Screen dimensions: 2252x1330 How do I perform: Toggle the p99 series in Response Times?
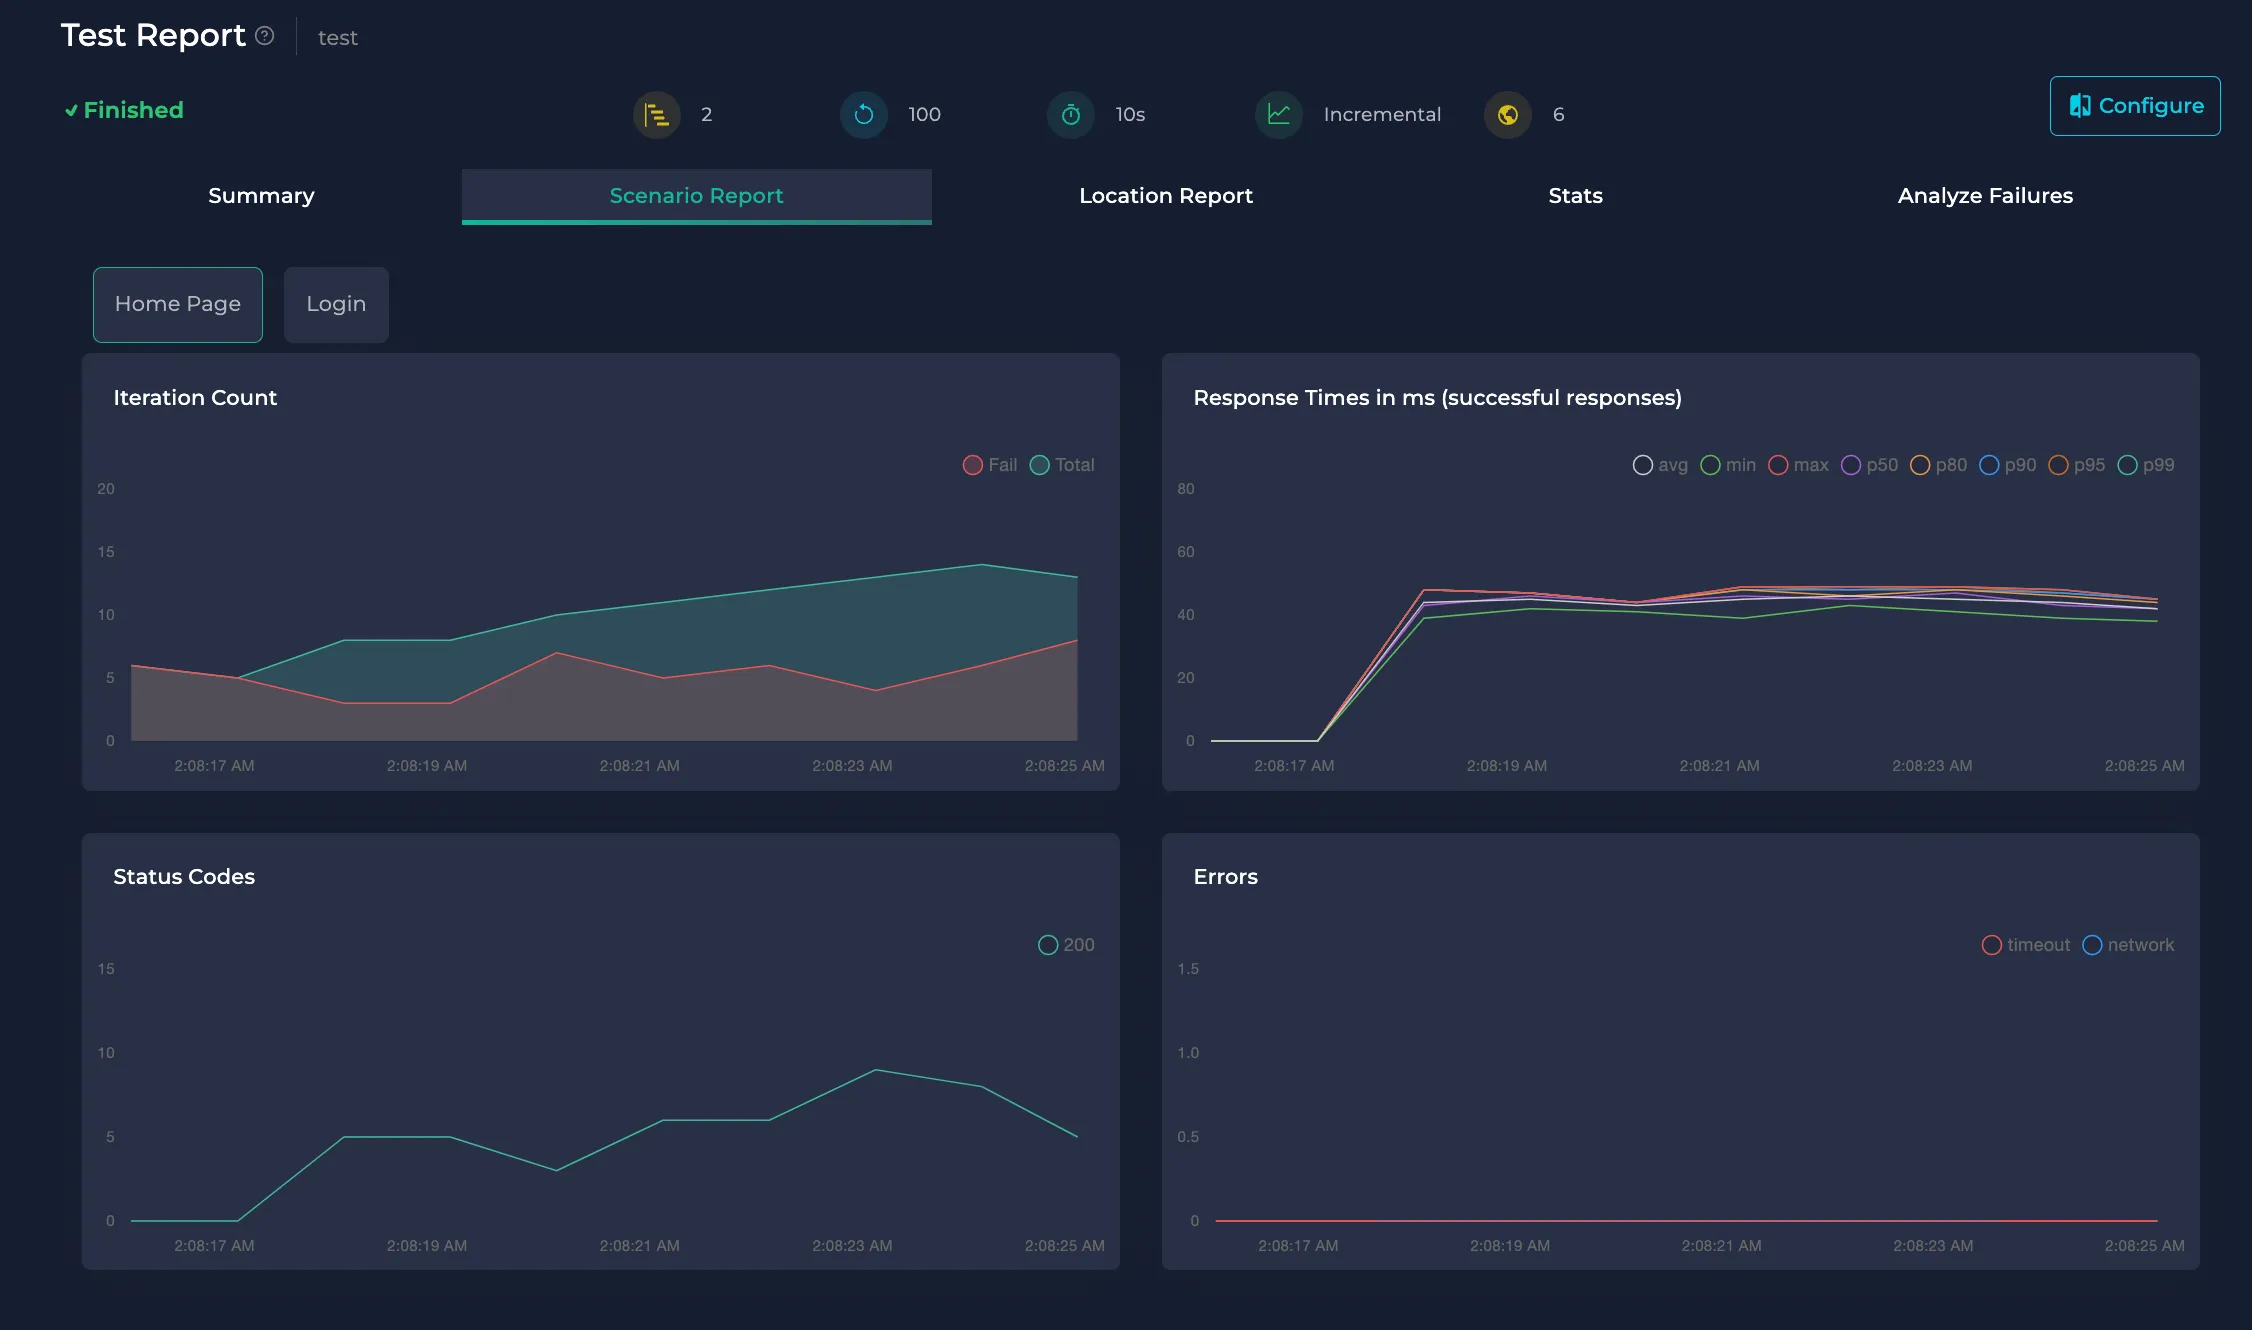click(x=2146, y=465)
